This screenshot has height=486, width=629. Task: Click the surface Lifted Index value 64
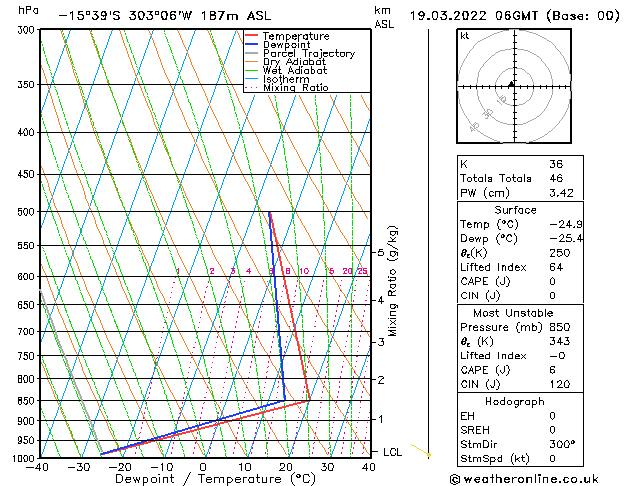(x=556, y=267)
